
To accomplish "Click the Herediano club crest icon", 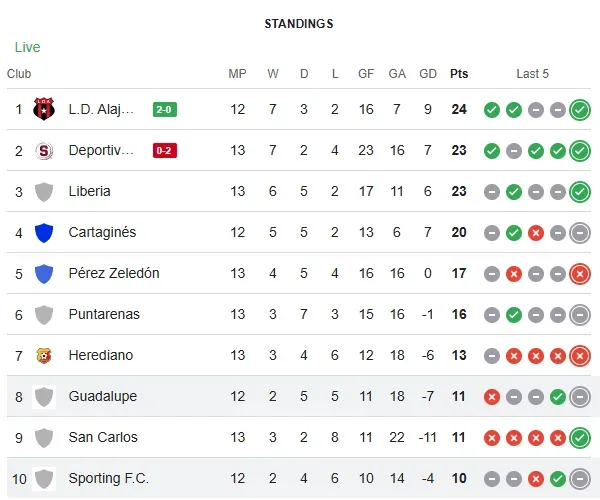I will [43, 355].
